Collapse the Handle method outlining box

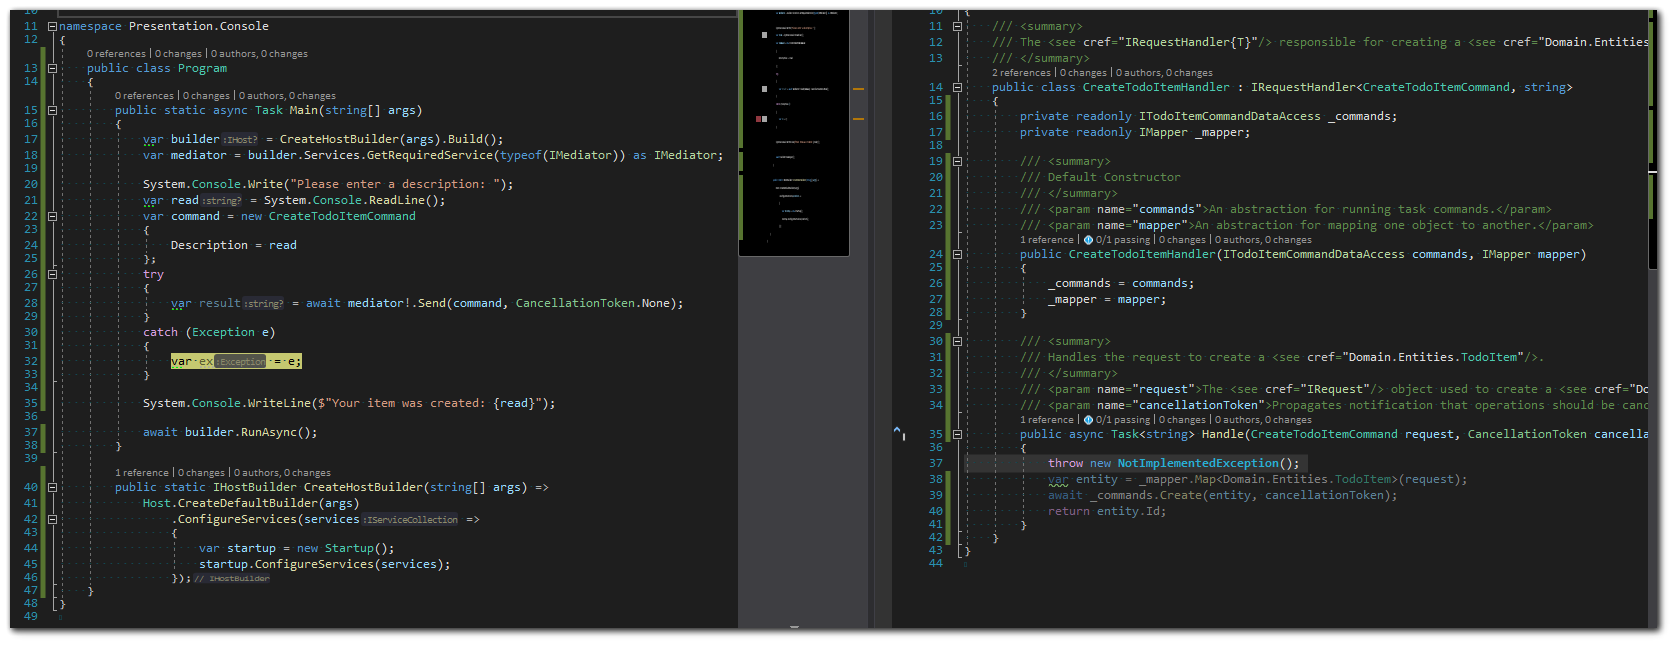click(957, 435)
